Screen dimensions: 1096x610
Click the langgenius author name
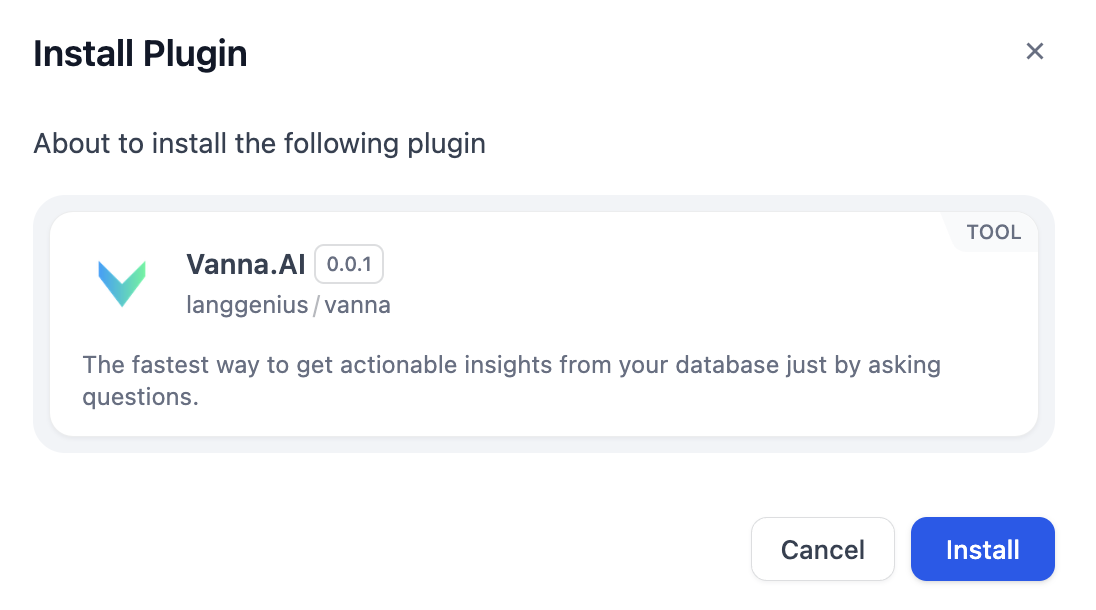click(247, 306)
